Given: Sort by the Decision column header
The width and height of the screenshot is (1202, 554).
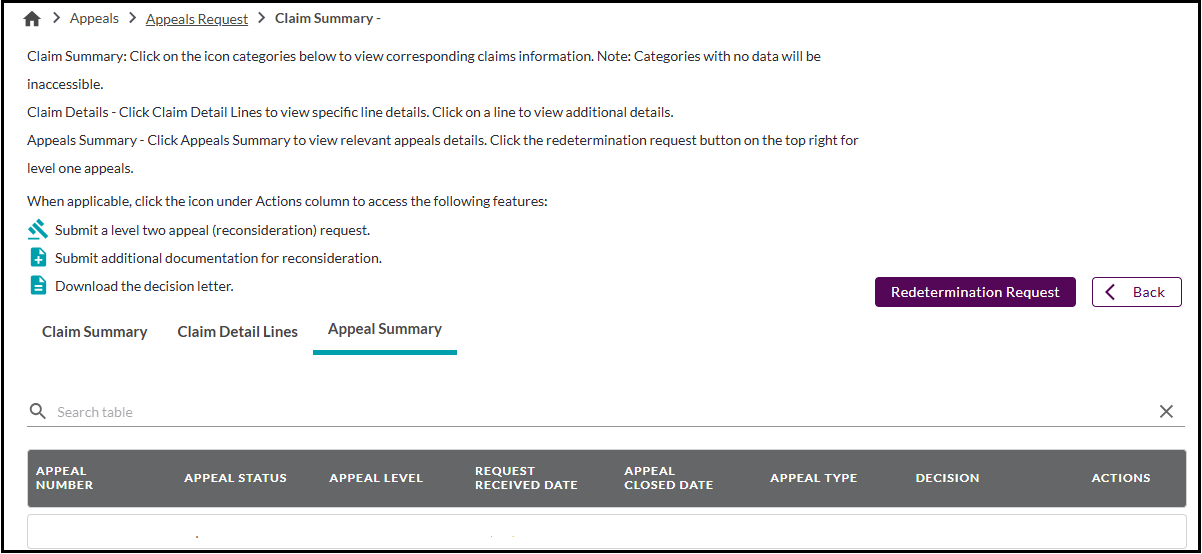Looking at the screenshot, I should tap(947, 478).
